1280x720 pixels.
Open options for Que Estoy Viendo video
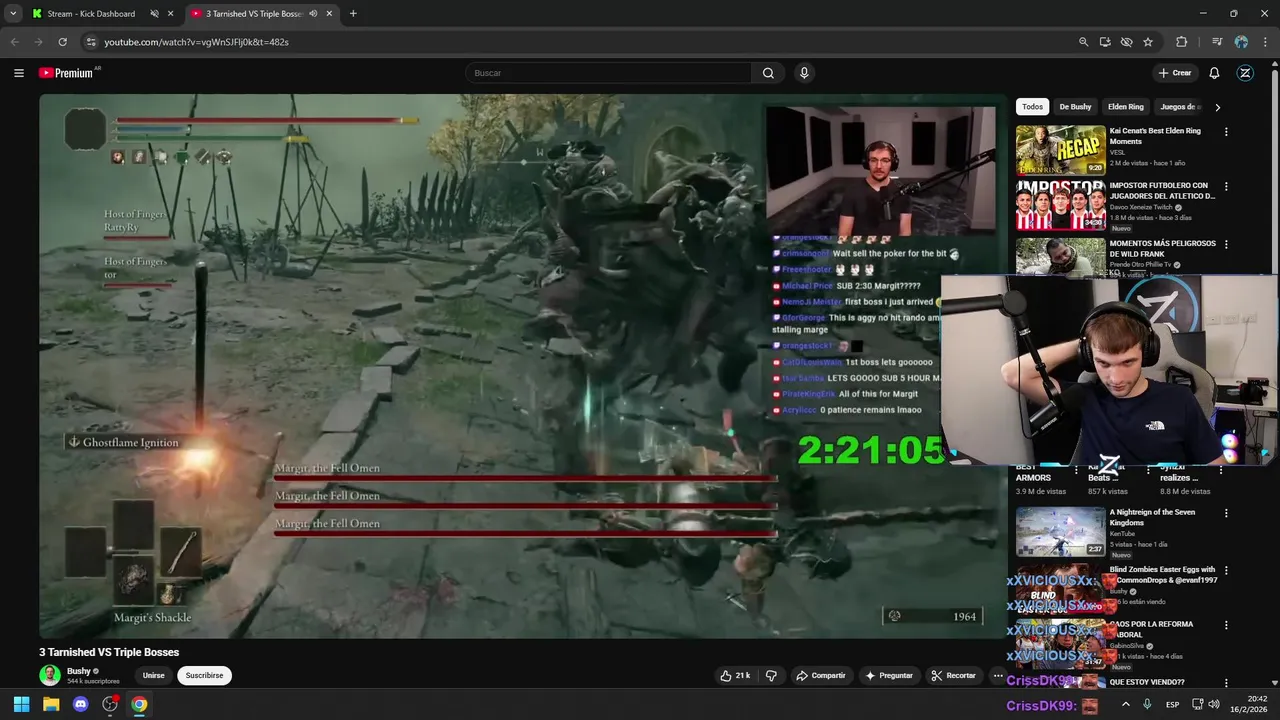point(1226,683)
